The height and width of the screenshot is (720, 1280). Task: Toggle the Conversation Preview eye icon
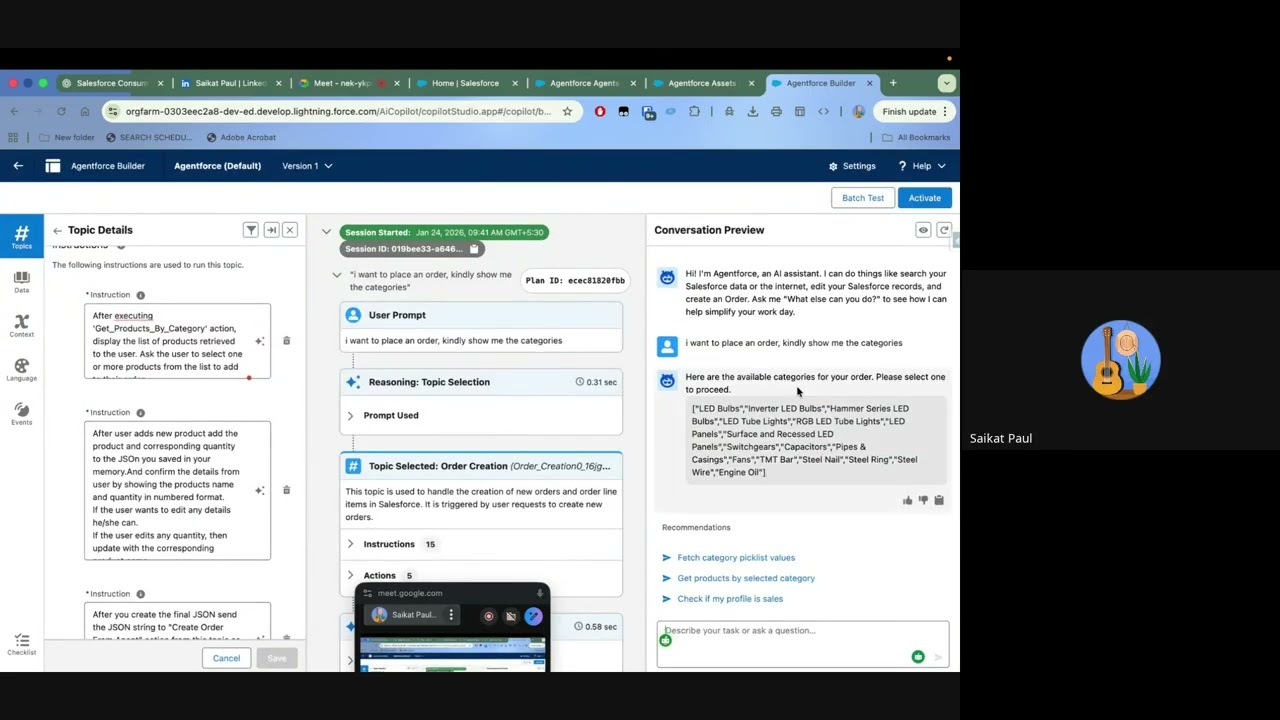923,230
